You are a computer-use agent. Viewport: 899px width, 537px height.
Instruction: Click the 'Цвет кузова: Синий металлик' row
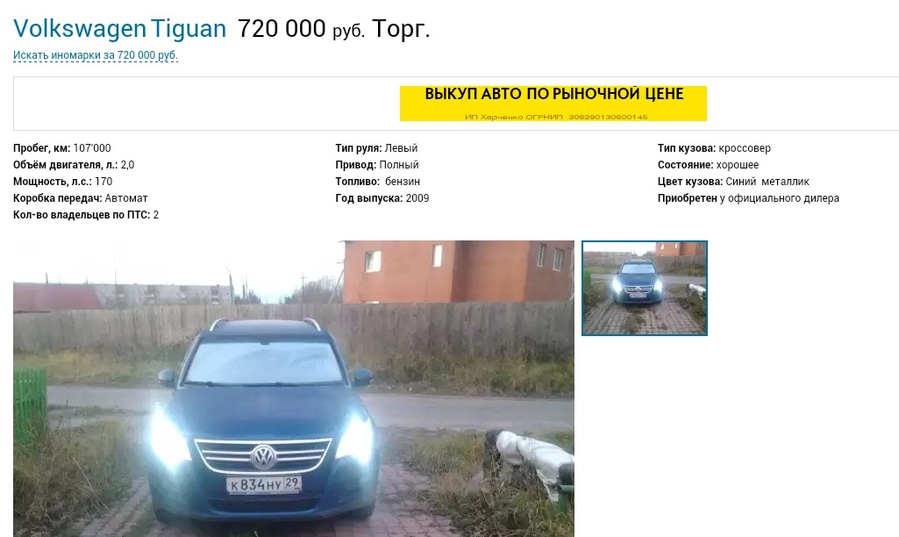click(733, 181)
